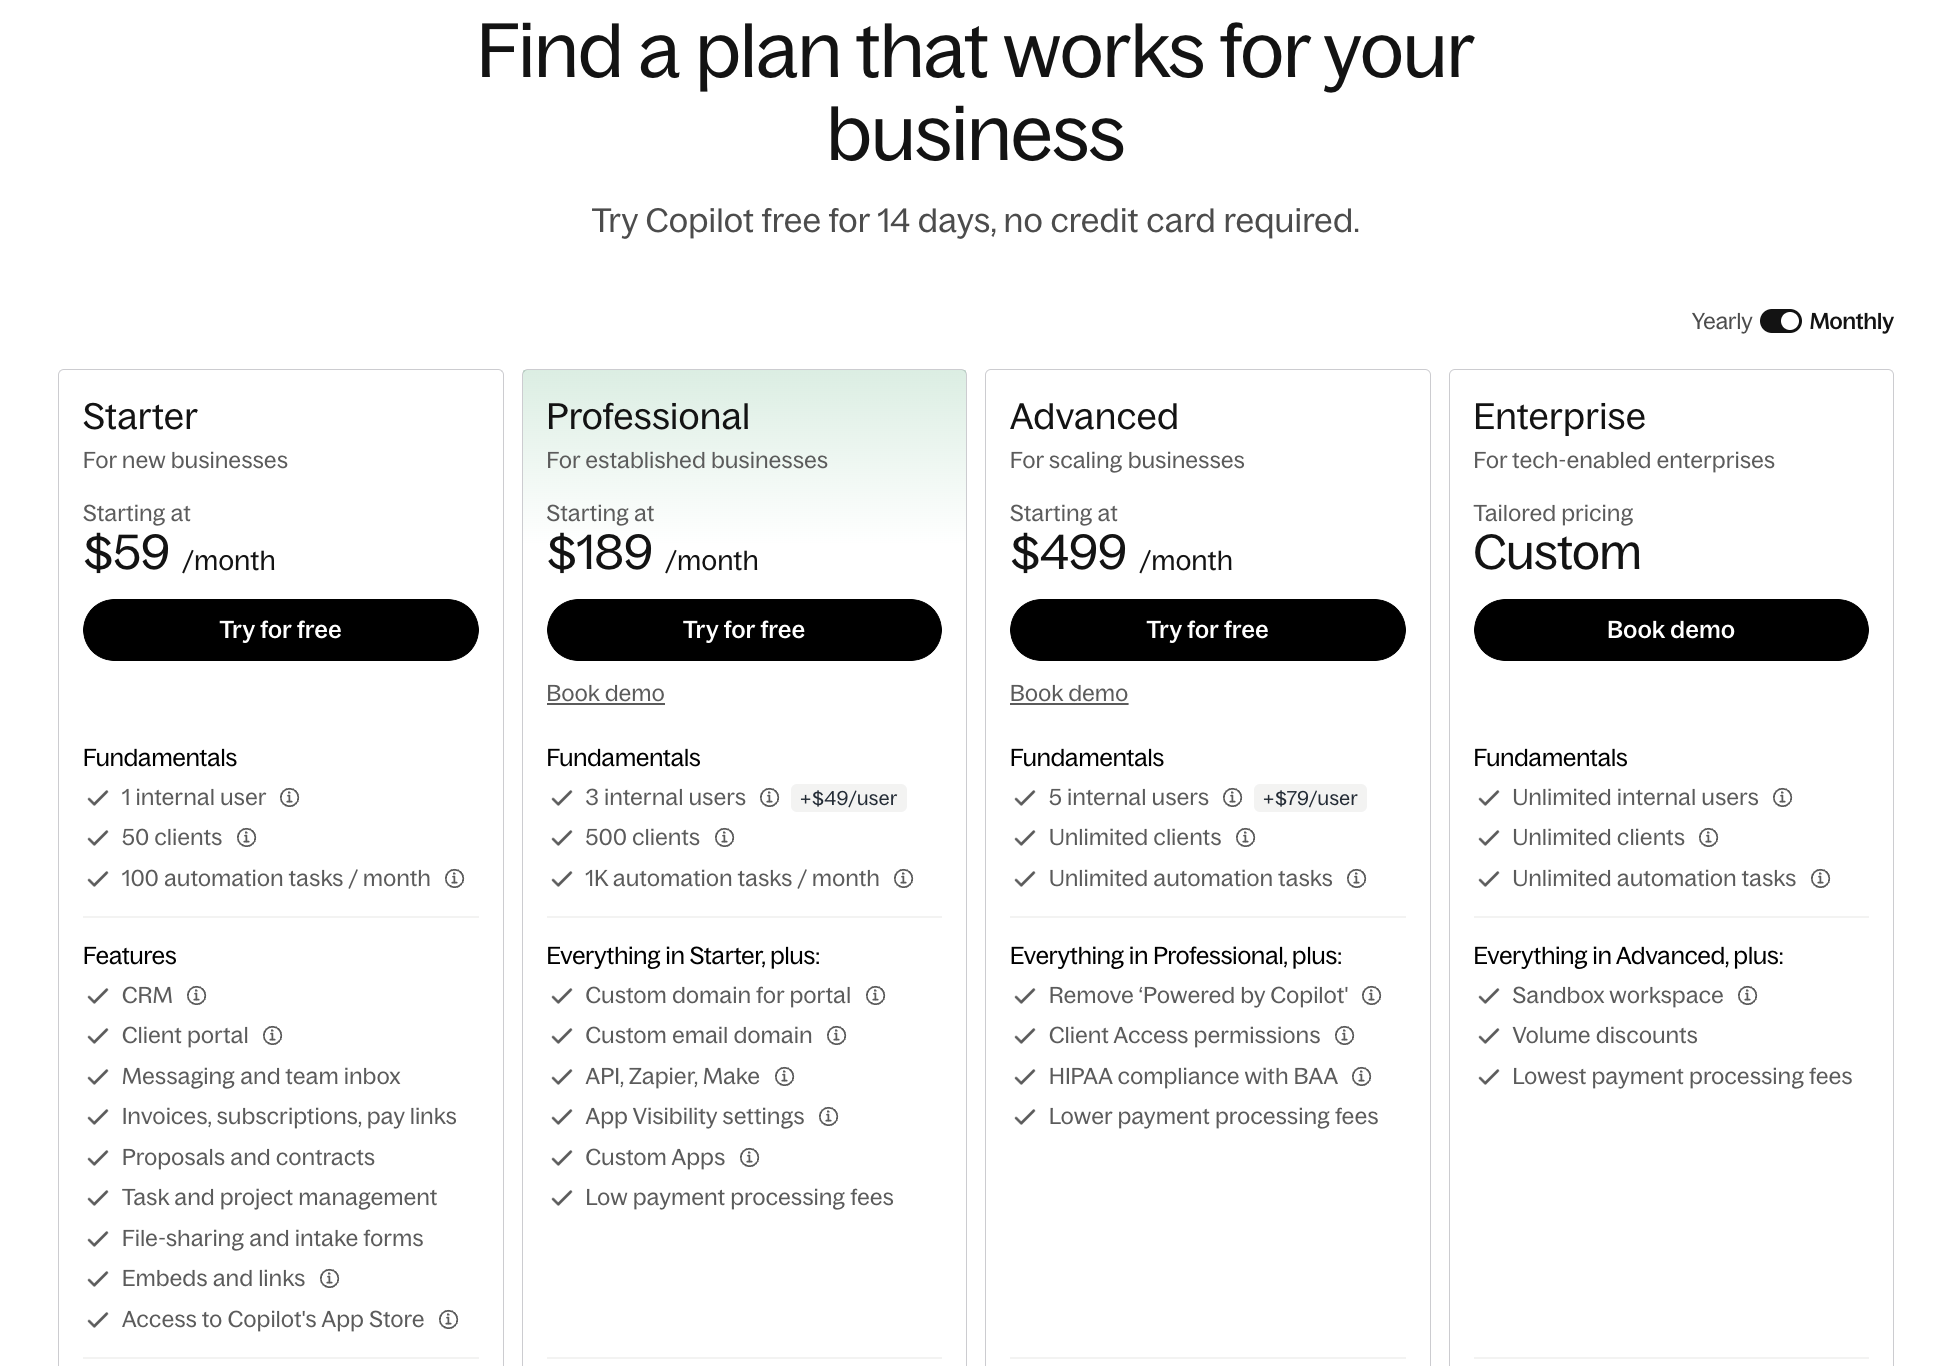Open the CRM feature info icon
This screenshot has width=1956, height=1366.
(x=197, y=995)
